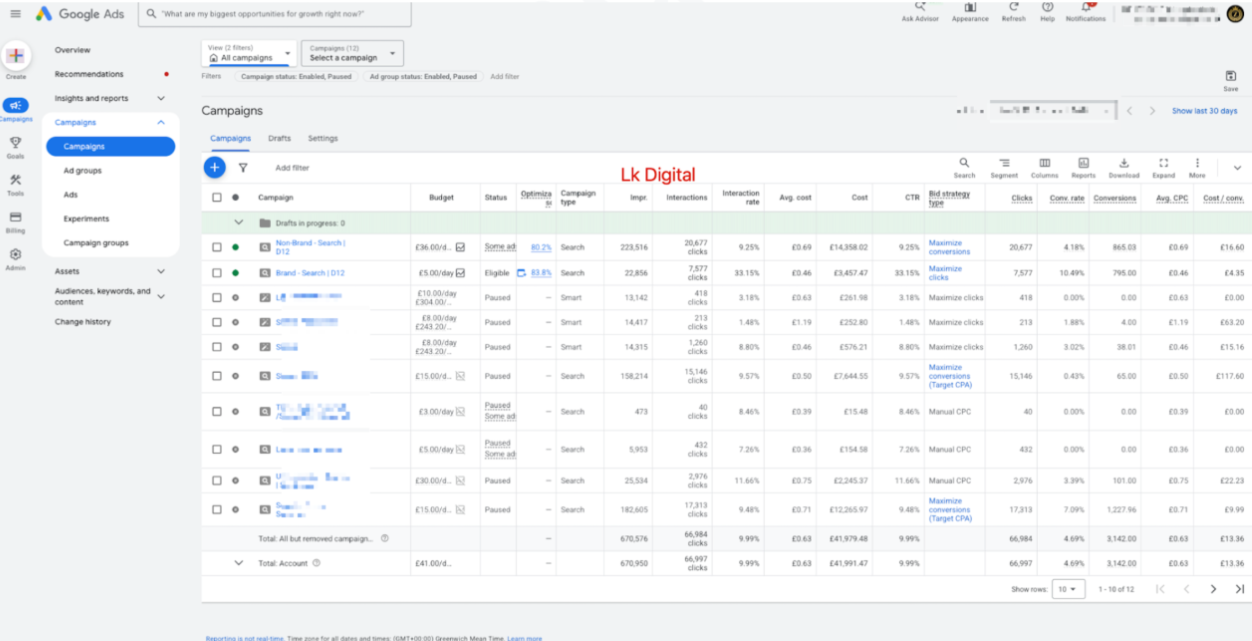
Task: Click the Refresh icon
Action: [1013, 7]
